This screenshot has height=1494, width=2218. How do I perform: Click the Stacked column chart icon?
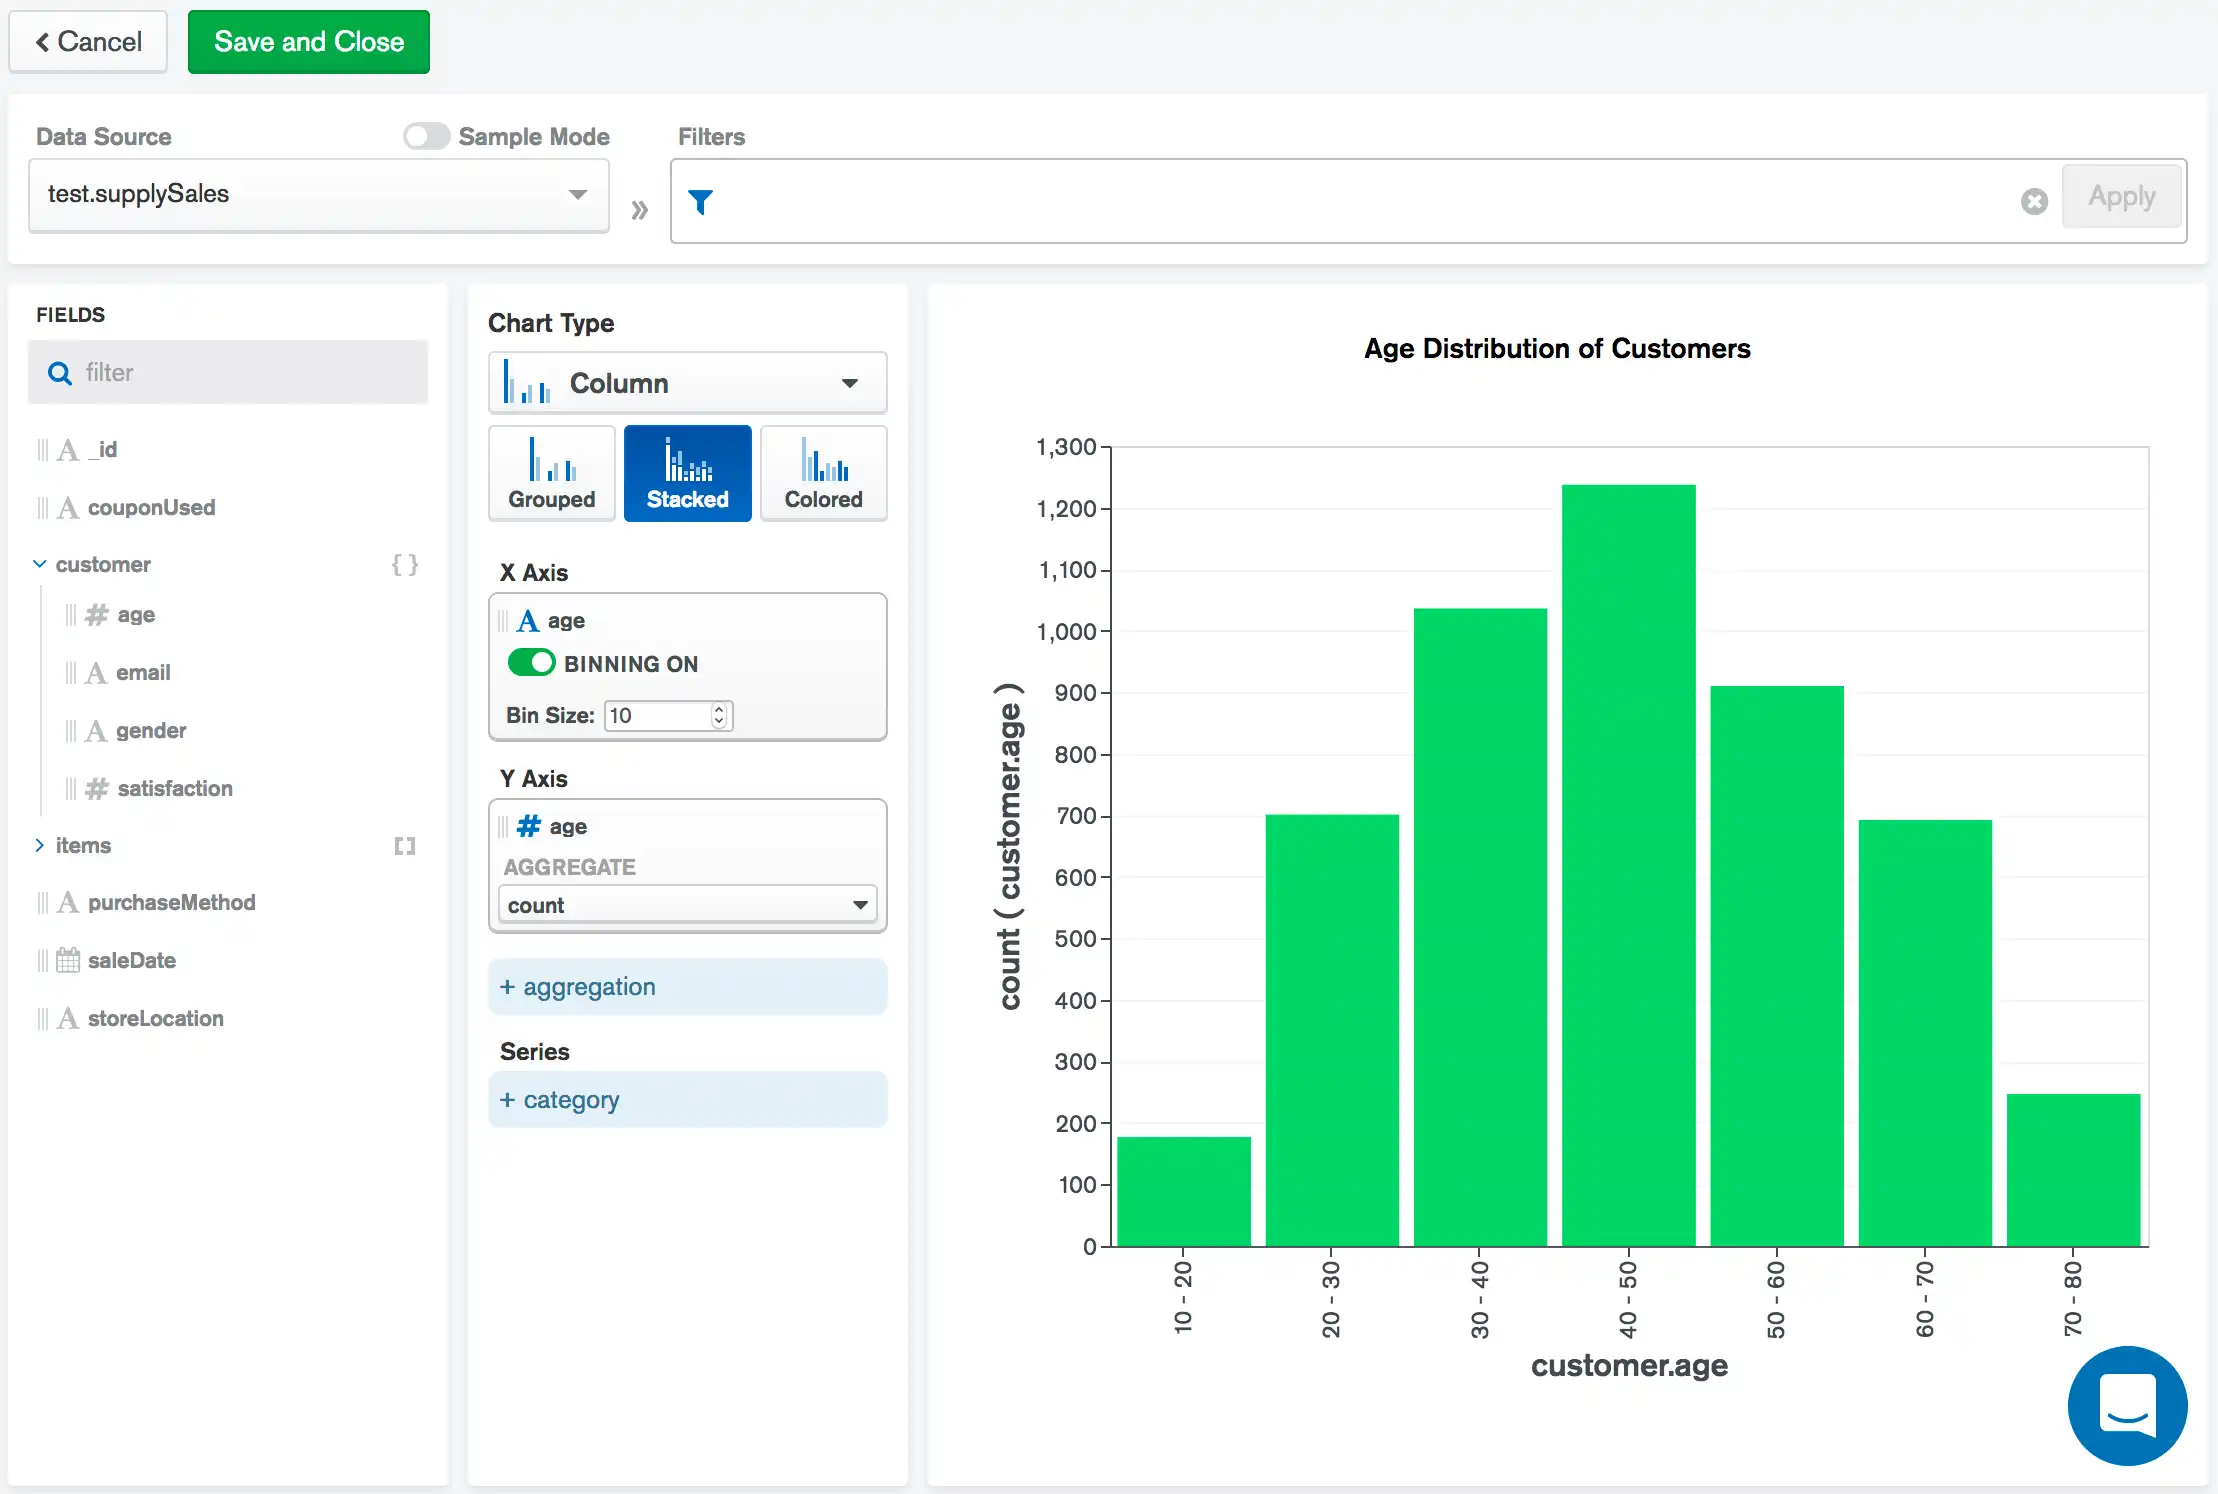coord(685,472)
